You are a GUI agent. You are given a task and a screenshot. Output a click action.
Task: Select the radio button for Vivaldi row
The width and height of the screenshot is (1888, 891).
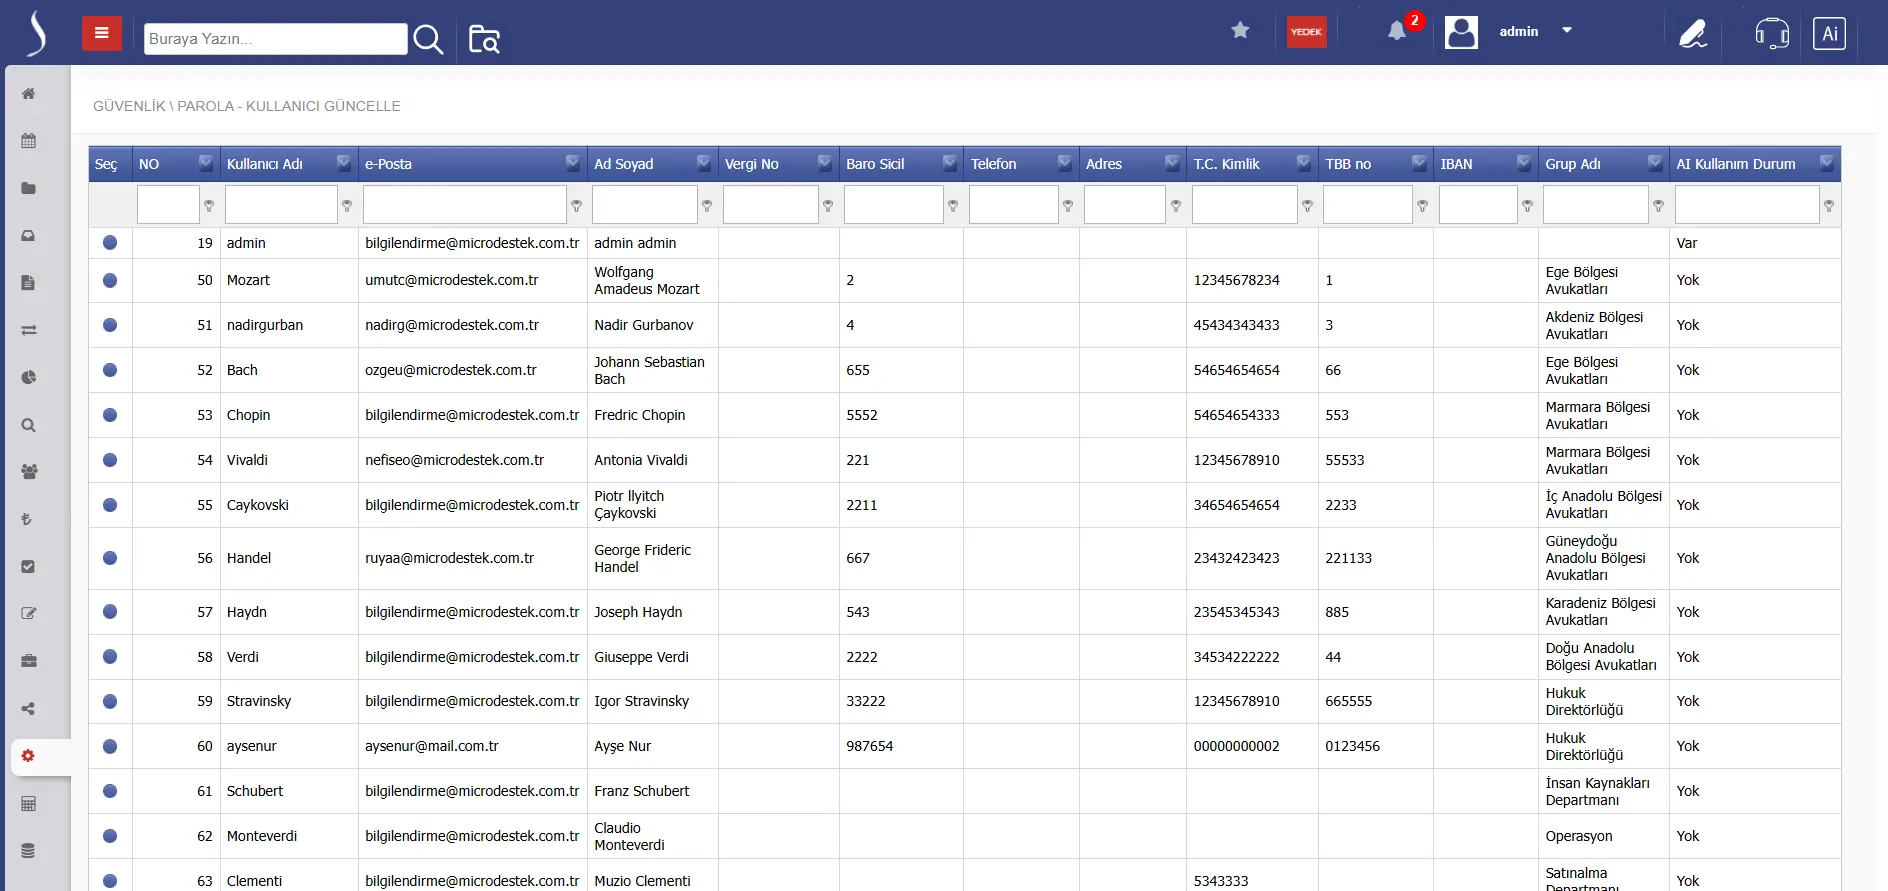pos(110,460)
